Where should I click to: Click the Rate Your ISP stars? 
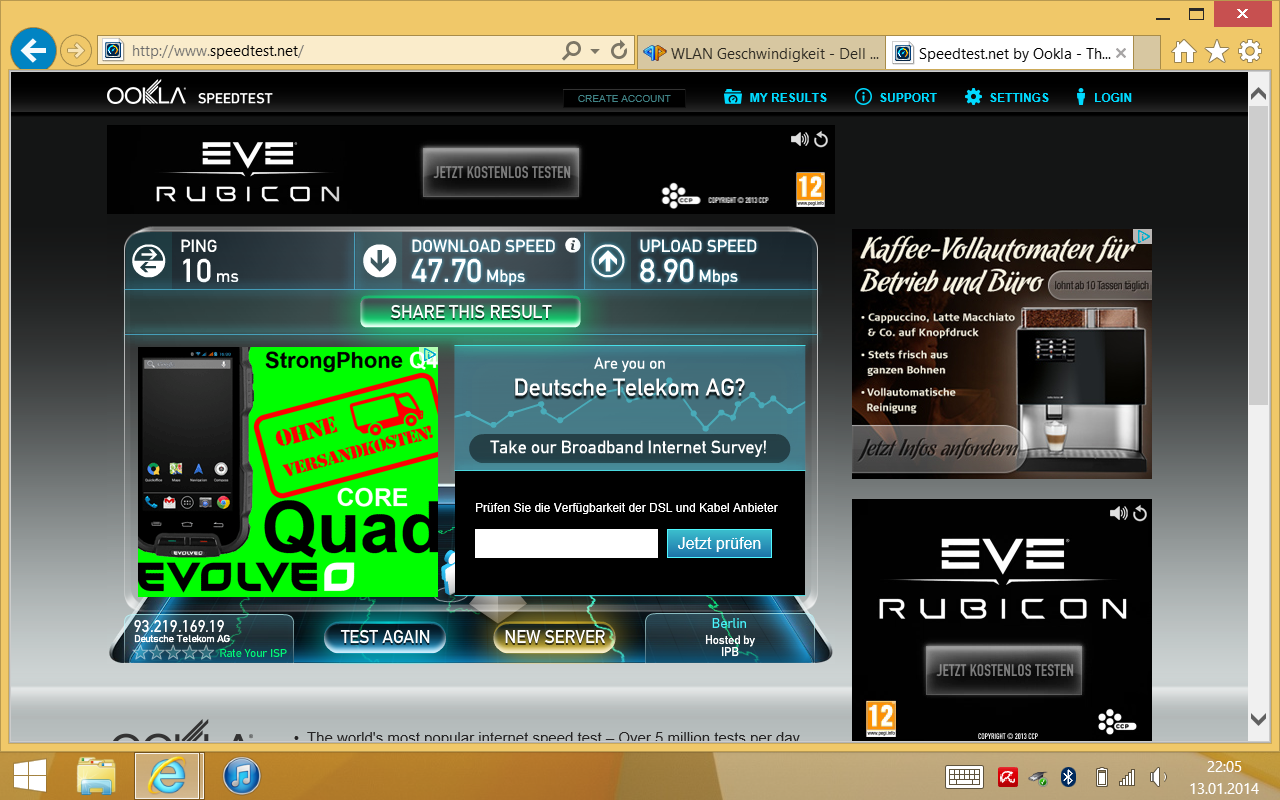tap(174, 653)
